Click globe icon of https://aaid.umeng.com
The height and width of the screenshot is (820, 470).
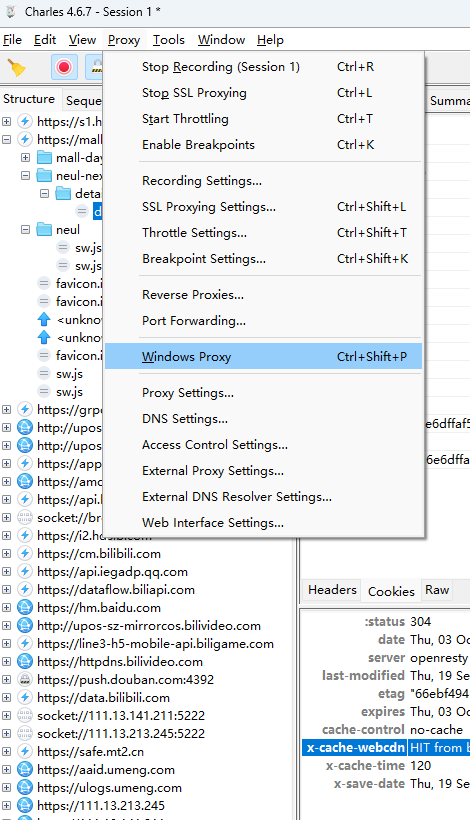coord(25,769)
